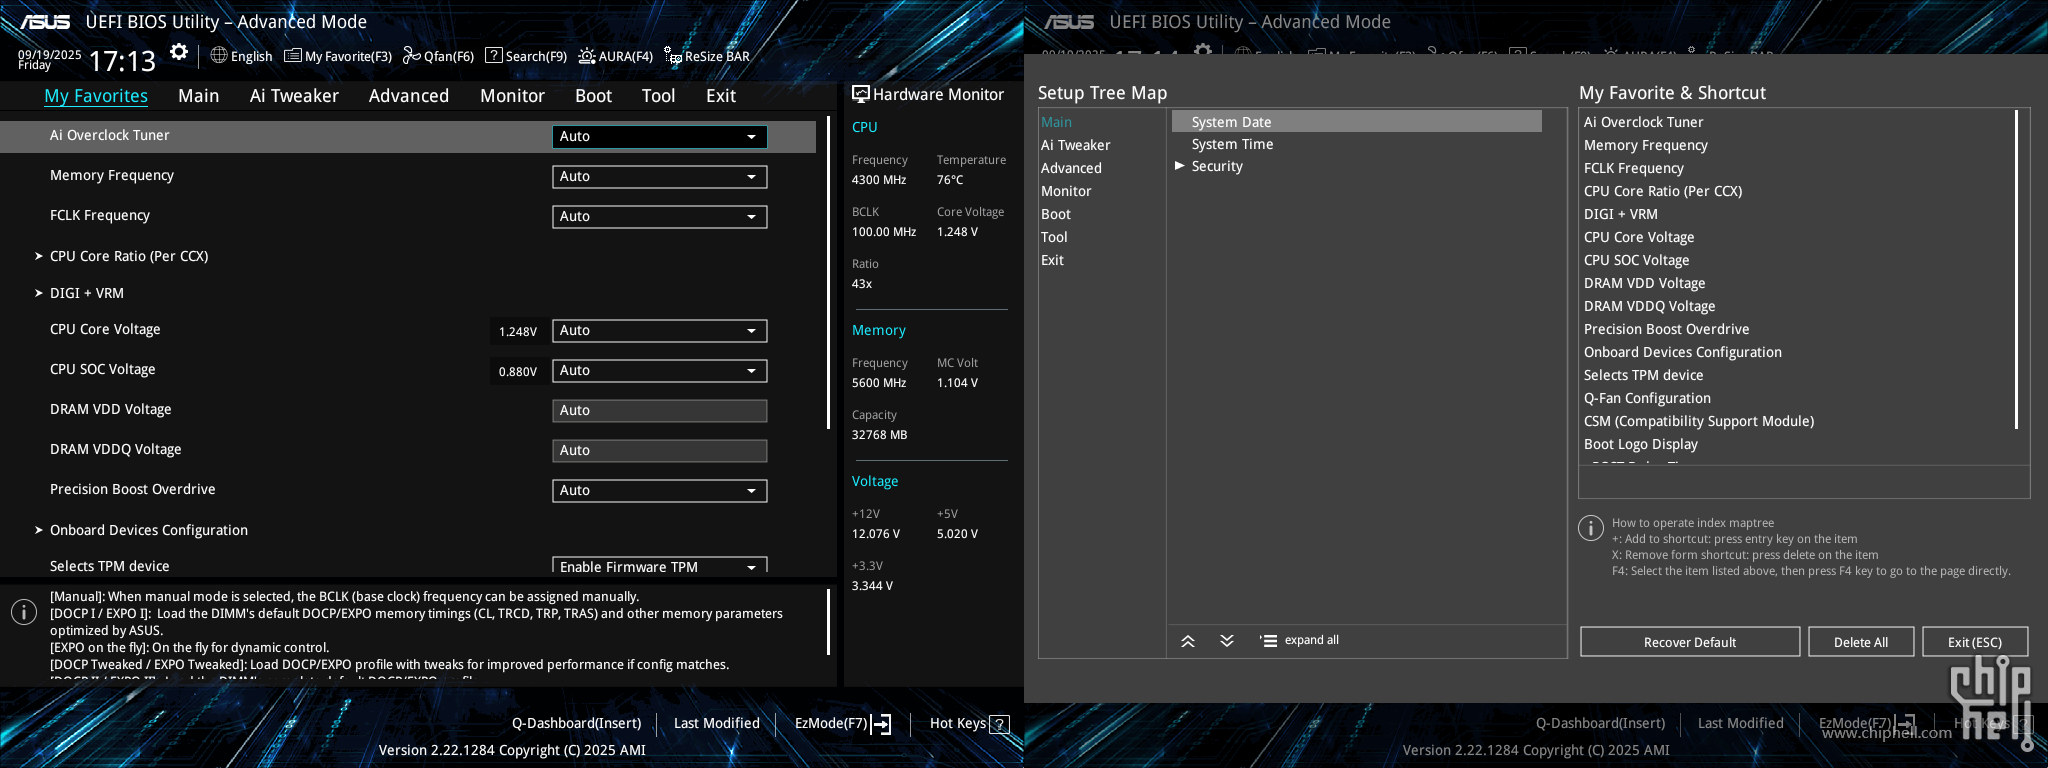Click Exit (ESC) button
This screenshot has height=768, width=2048.
(x=1975, y=642)
